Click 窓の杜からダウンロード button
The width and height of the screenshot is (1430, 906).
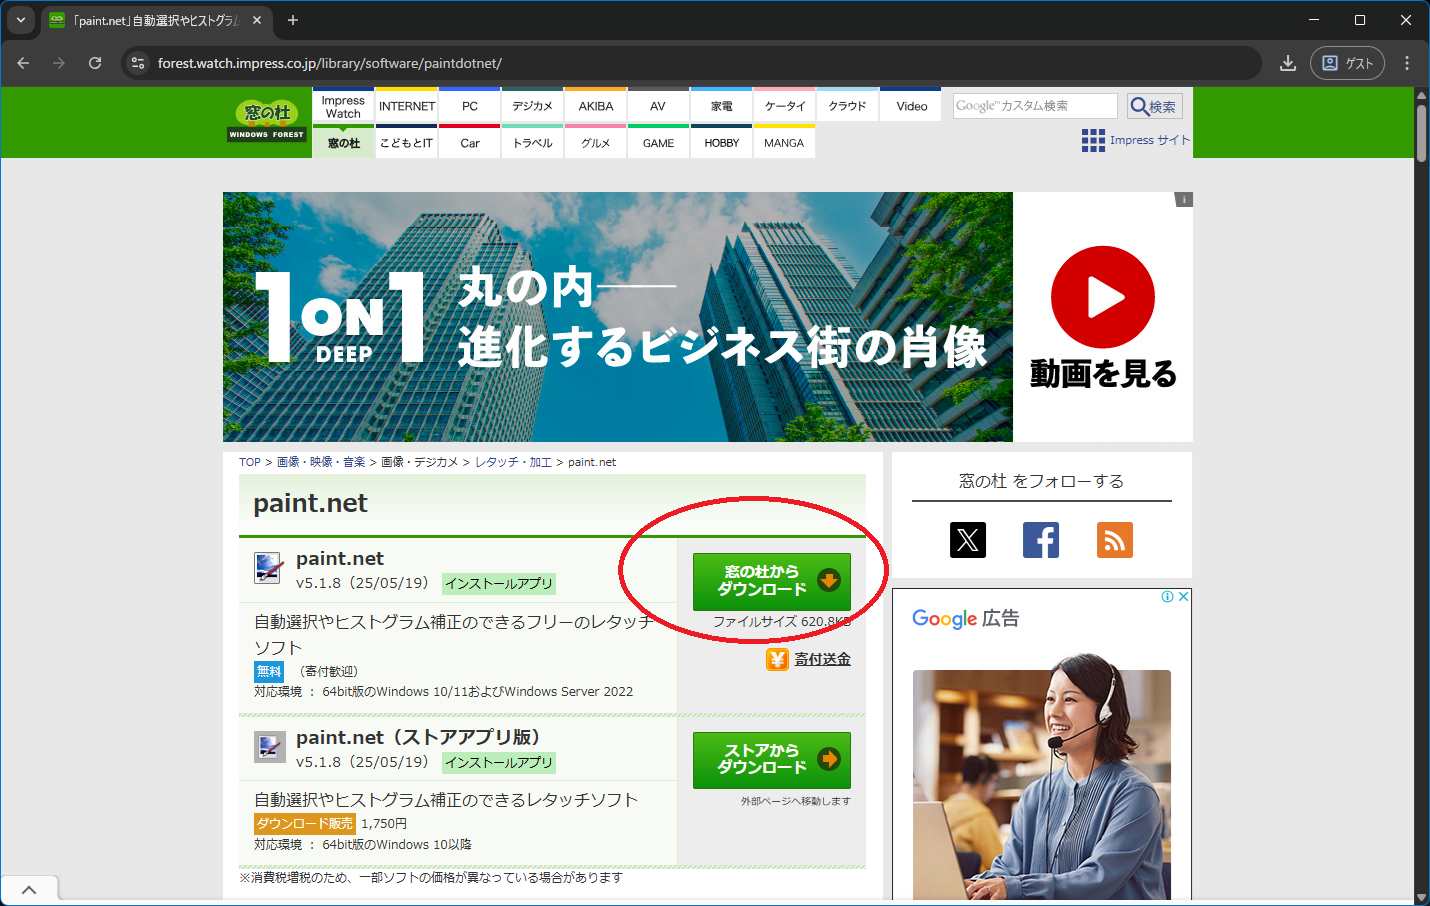tap(772, 581)
